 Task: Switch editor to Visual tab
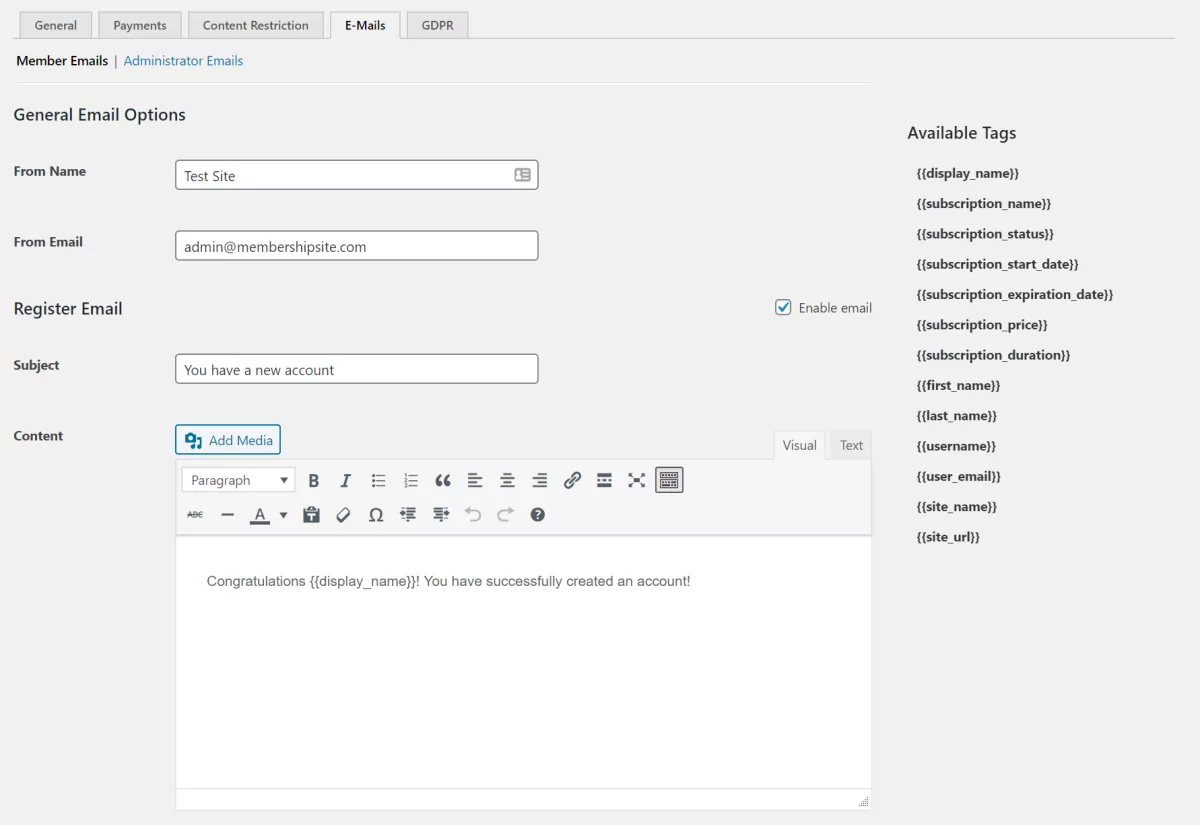pyautogui.click(x=800, y=446)
